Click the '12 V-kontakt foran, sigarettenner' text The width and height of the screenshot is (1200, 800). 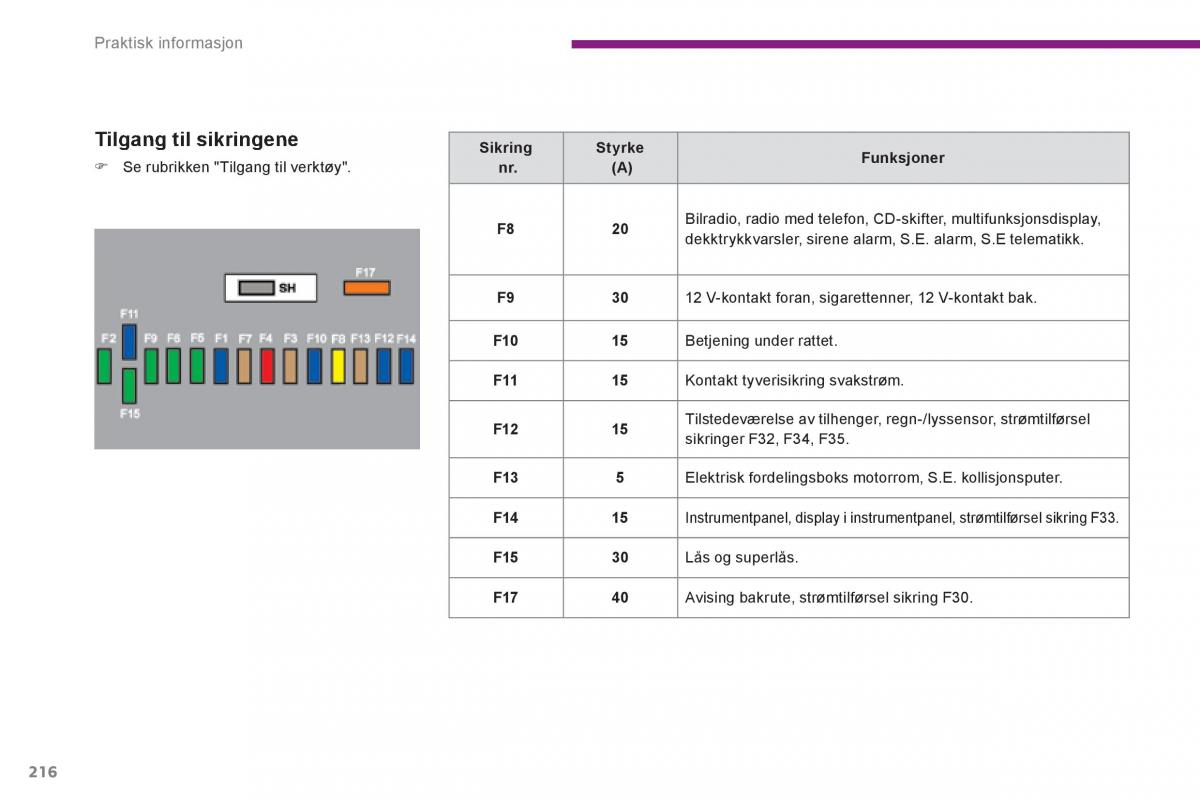(x=861, y=298)
